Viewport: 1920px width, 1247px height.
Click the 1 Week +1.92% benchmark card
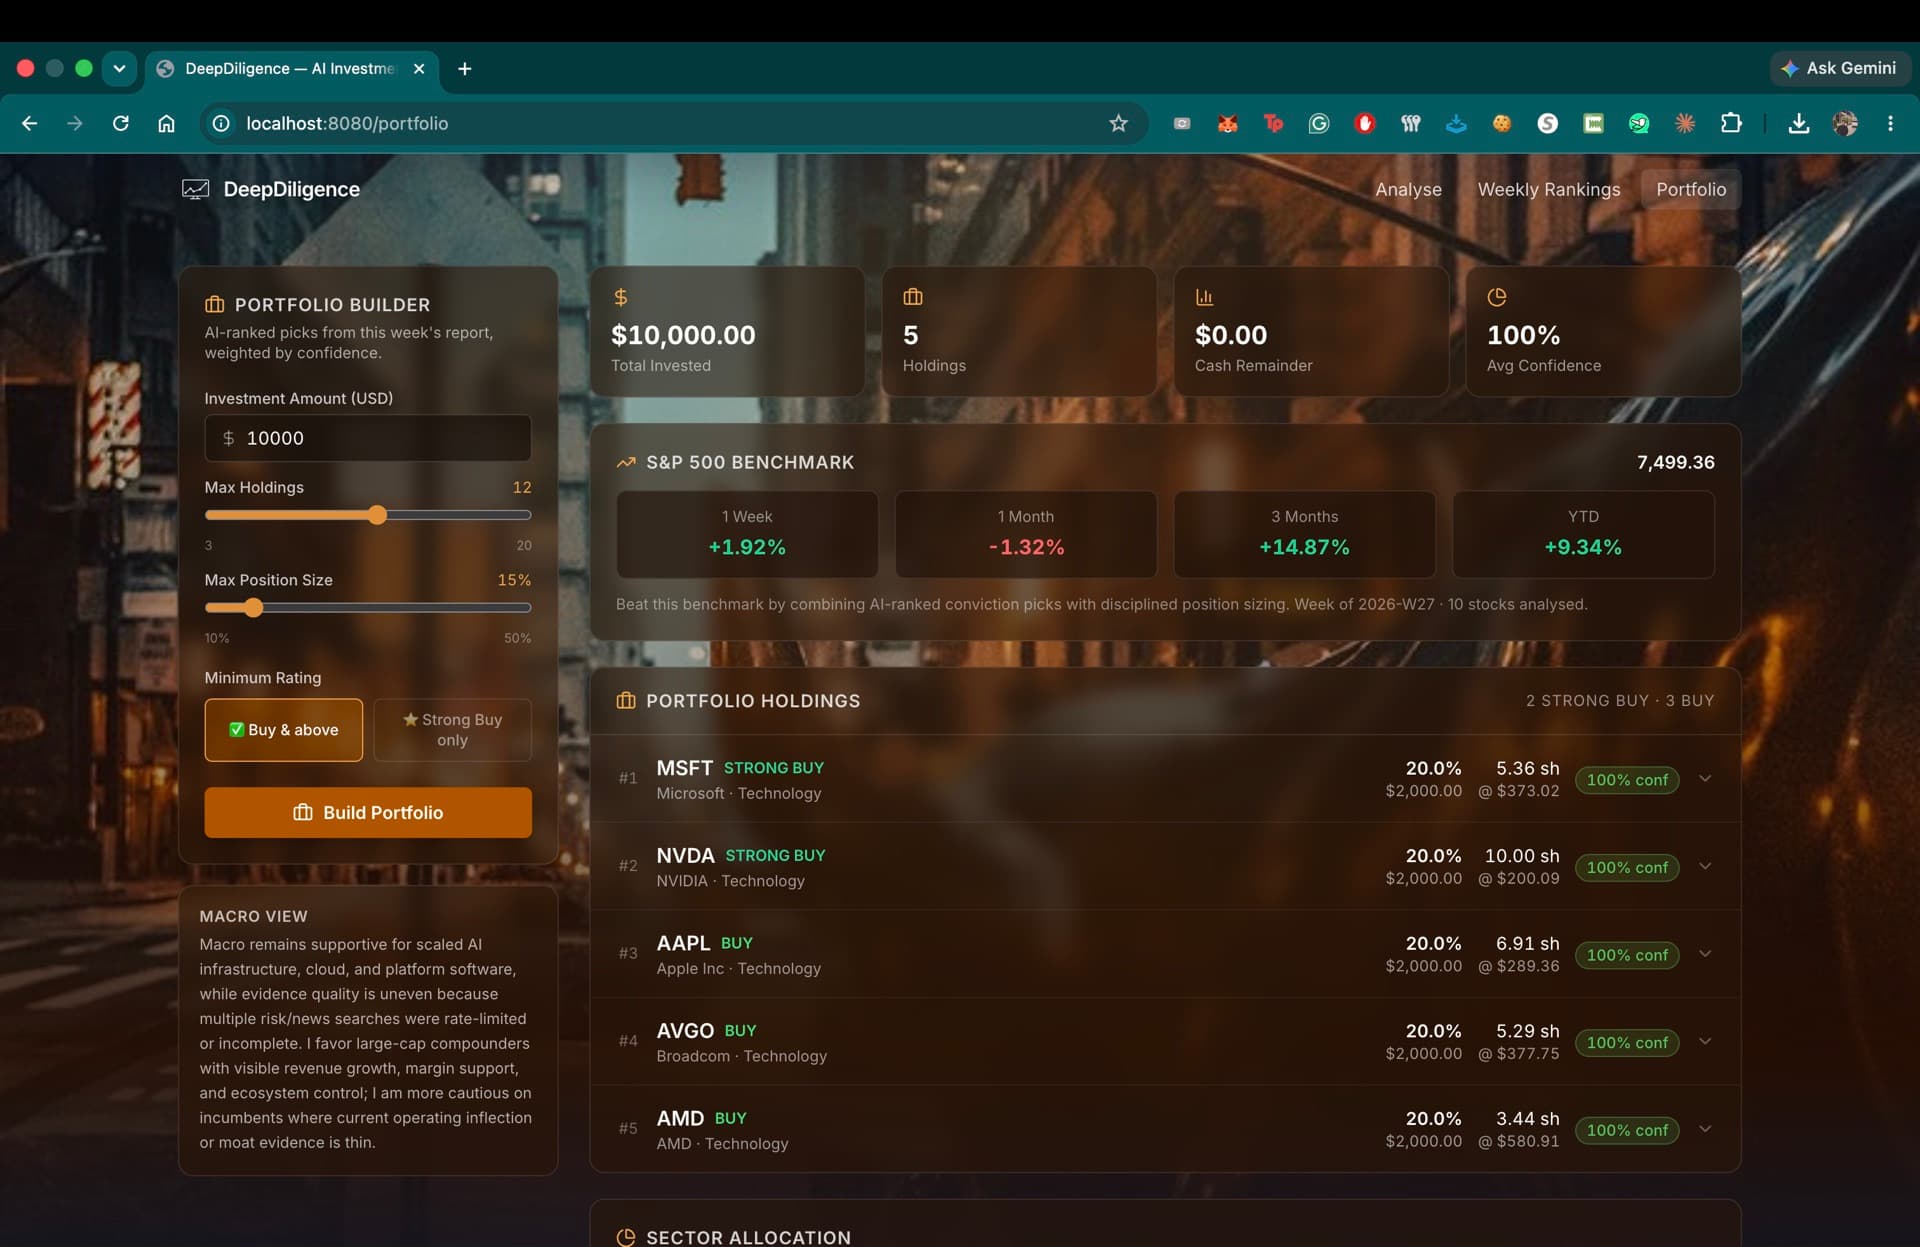click(x=747, y=534)
